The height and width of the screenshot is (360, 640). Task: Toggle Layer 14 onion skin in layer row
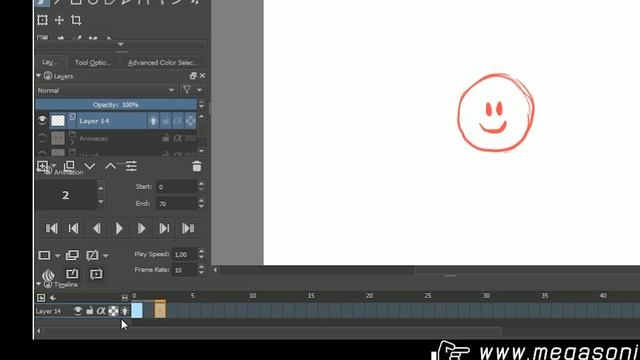(x=153, y=121)
